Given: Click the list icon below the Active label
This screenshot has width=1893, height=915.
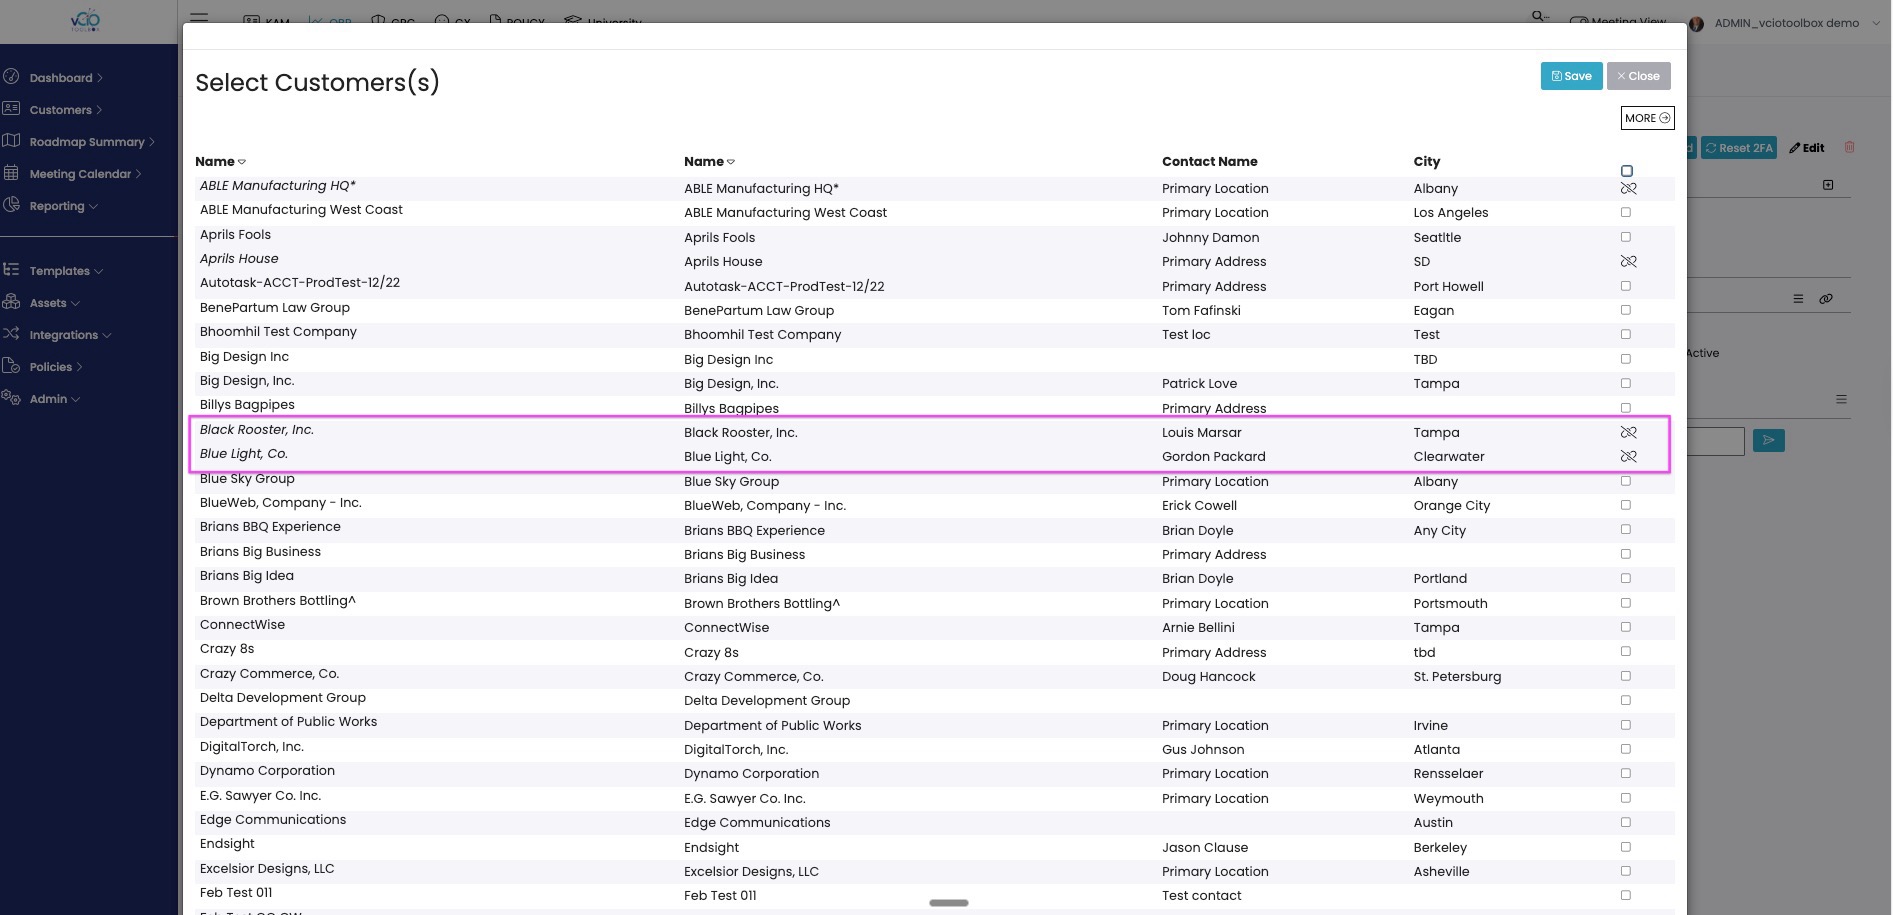Looking at the screenshot, I should pos(1841,399).
